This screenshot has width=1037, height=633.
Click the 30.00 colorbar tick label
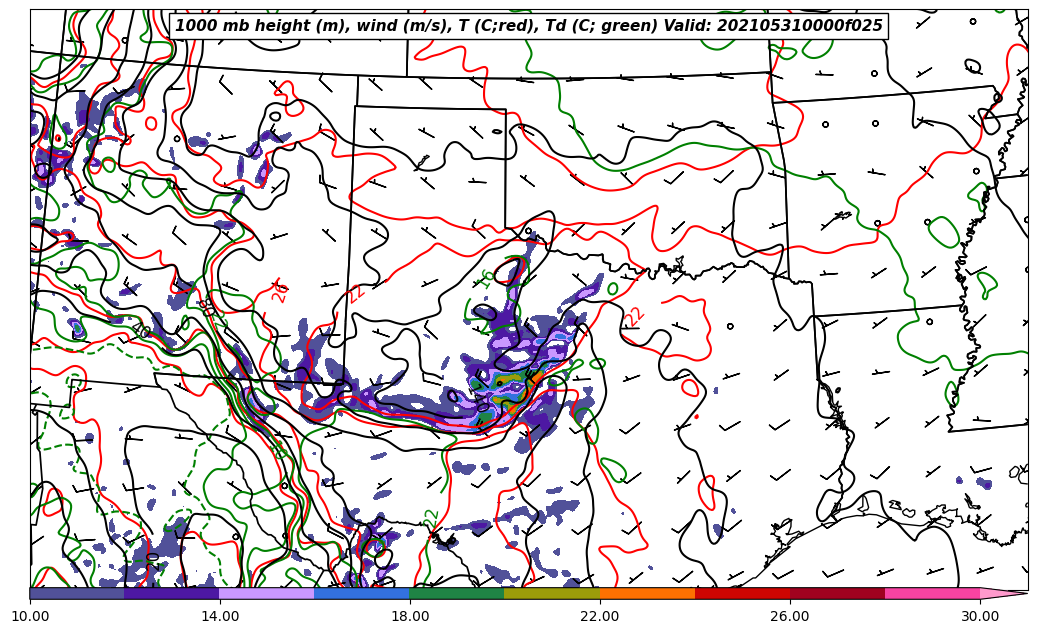pyautogui.click(x=980, y=617)
